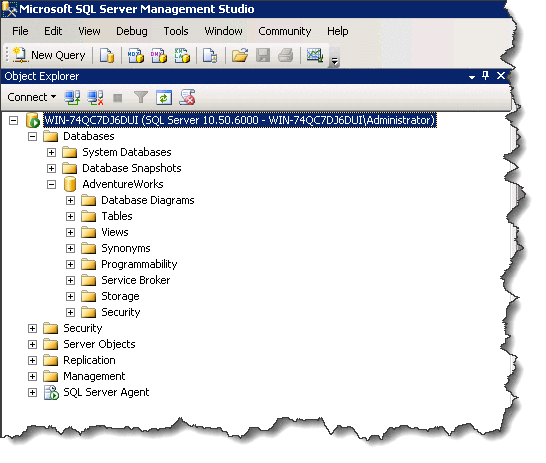This screenshot has width=546, height=463.
Task: Toggle the Object Explorer auto-hide pin
Action: pos(485,75)
